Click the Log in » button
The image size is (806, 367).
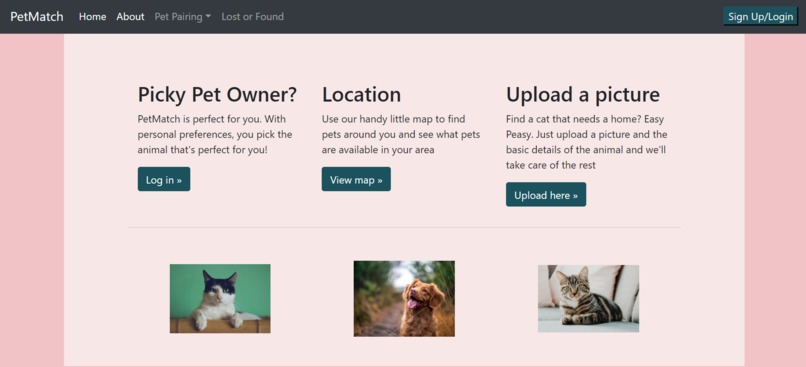[x=164, y=179]
